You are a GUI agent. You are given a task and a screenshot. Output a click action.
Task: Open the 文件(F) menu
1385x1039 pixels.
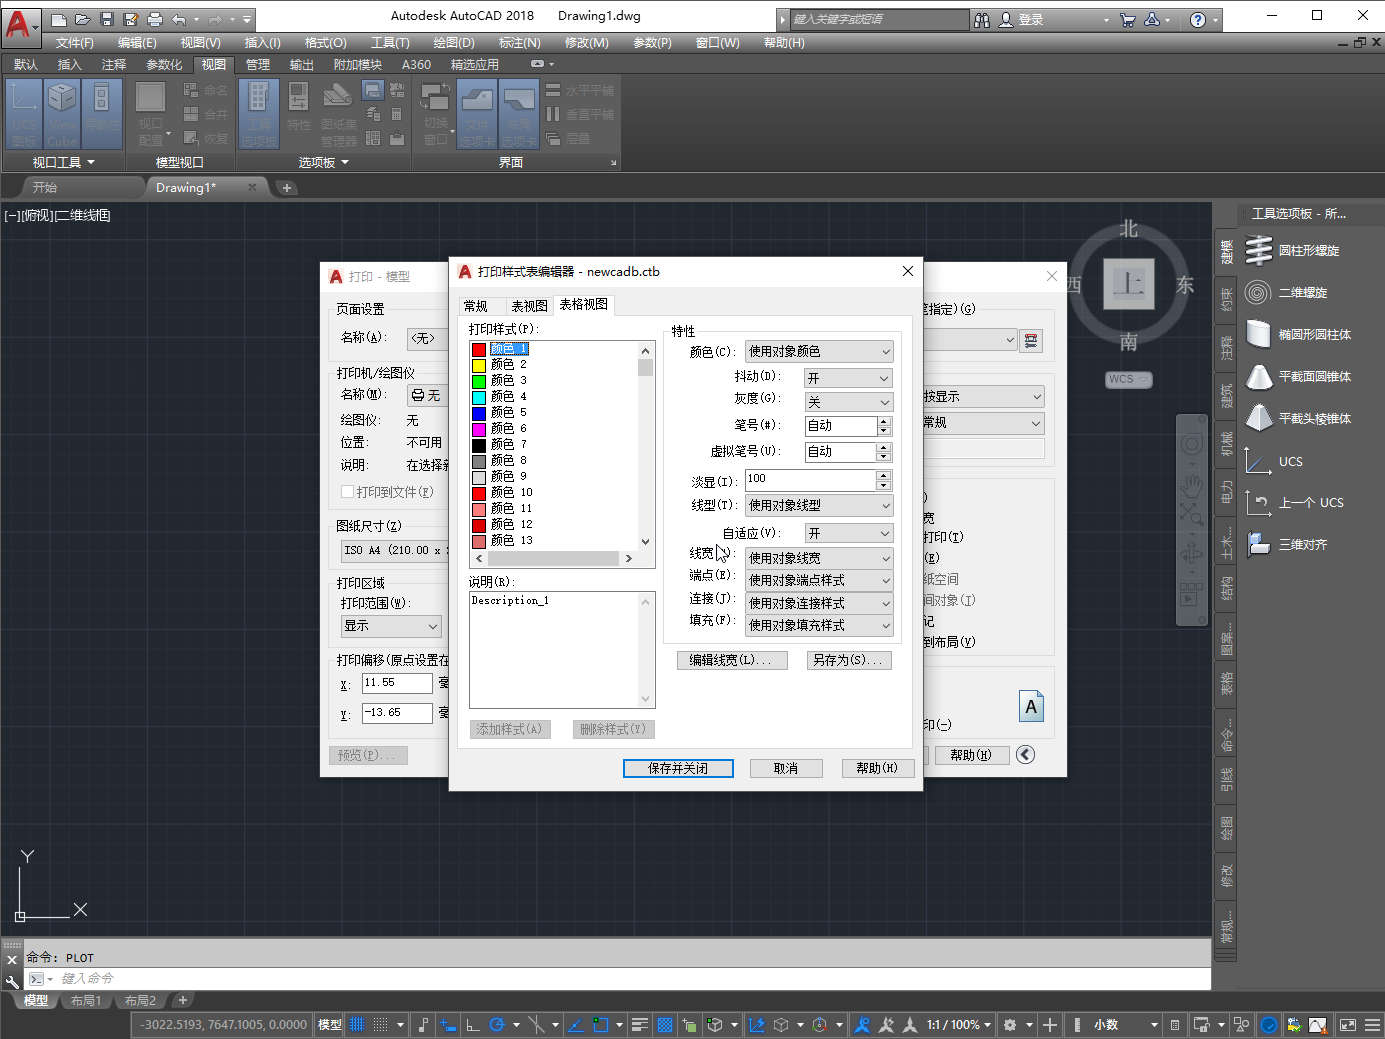[75, 43]
